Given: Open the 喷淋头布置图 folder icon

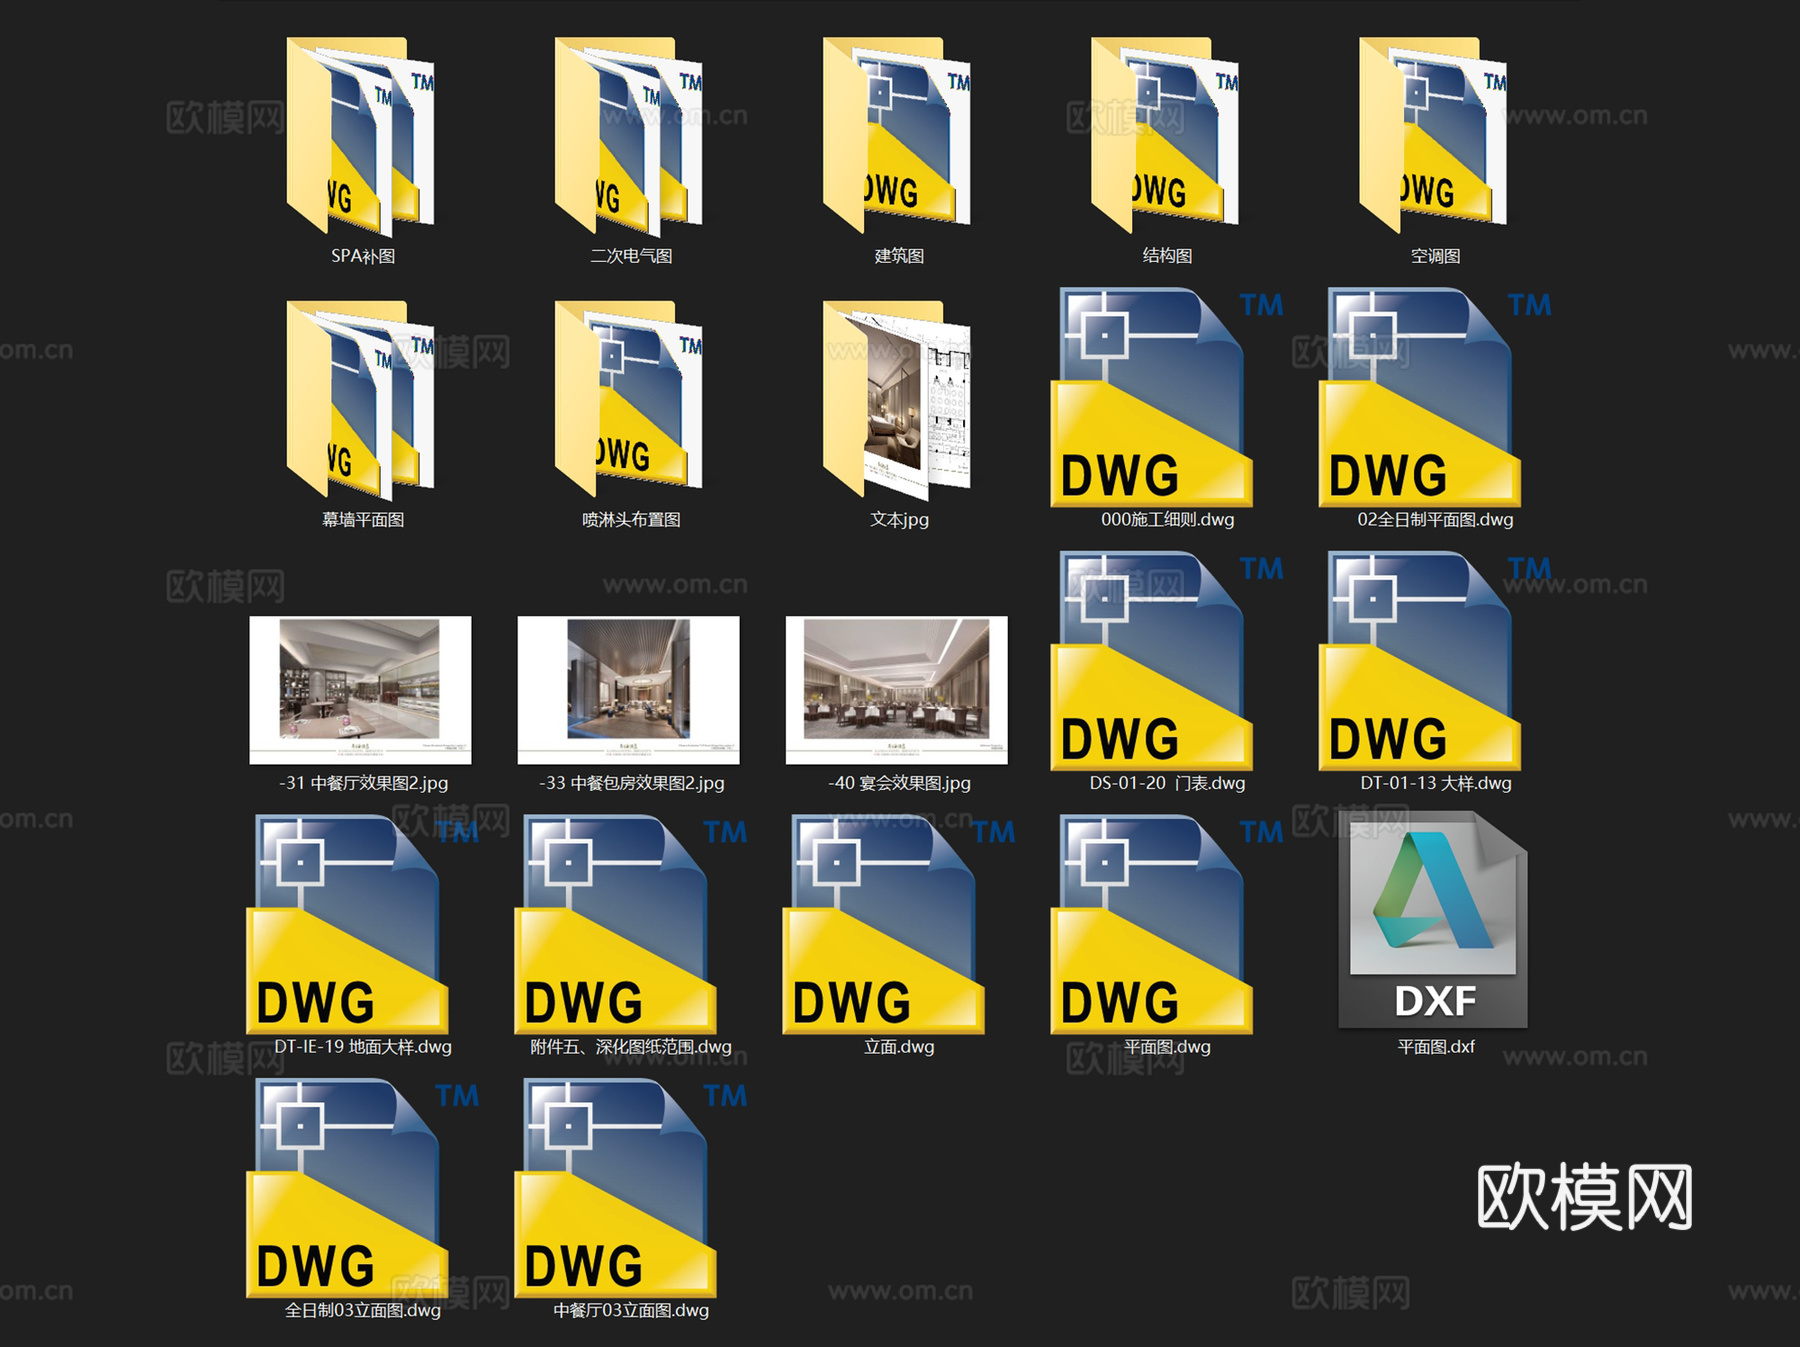Looking at the screenshot, I should [x=629, y=399].
